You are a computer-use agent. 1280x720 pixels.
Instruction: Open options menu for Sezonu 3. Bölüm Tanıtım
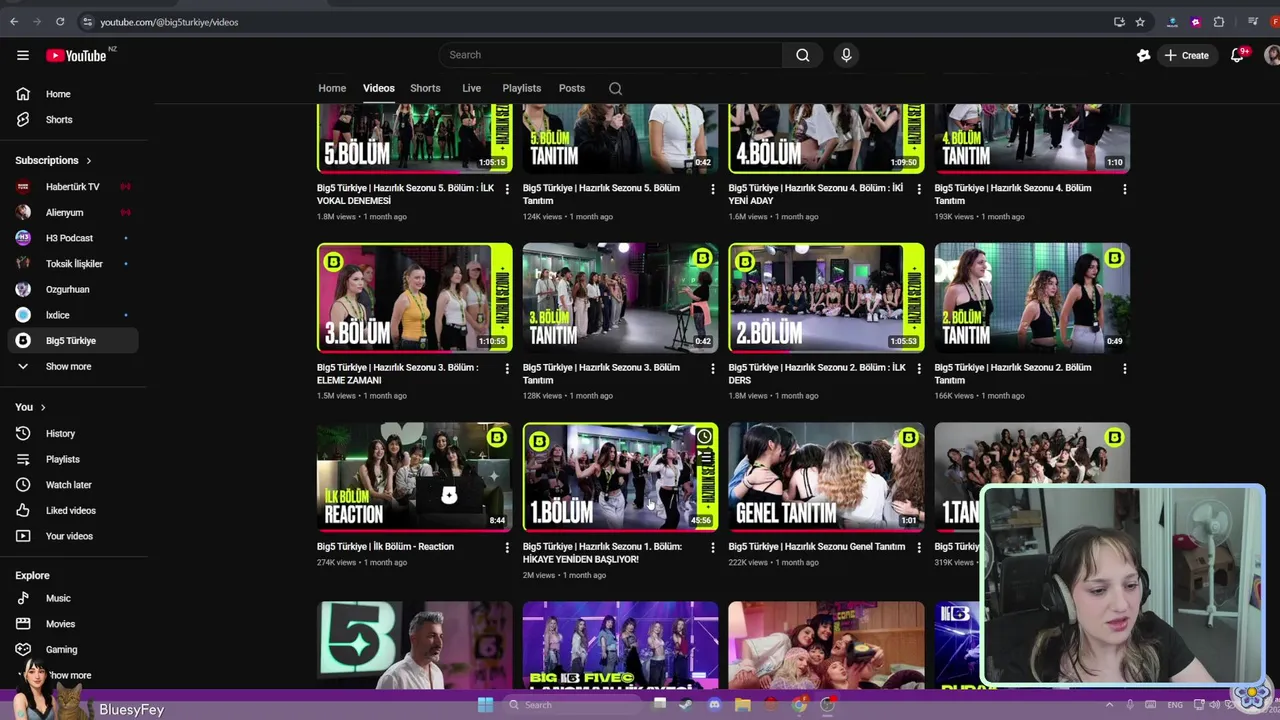(x=713, y=368)
